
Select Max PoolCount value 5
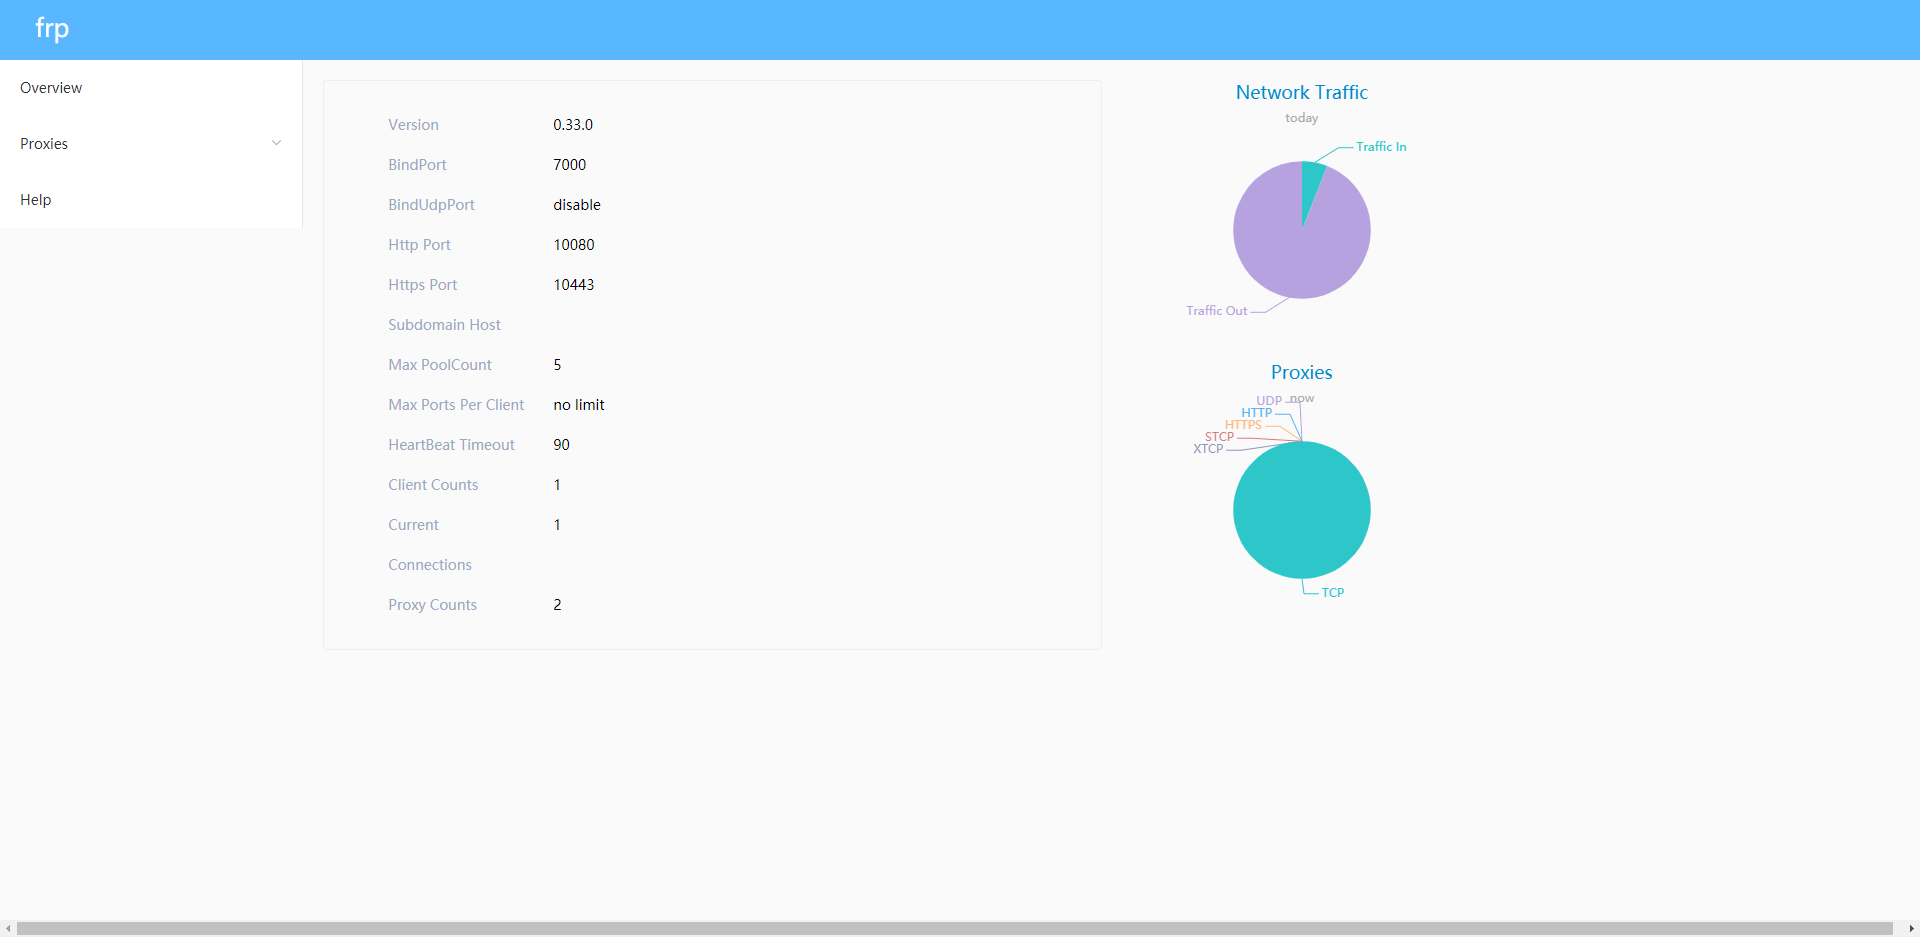tap(557, 365)
